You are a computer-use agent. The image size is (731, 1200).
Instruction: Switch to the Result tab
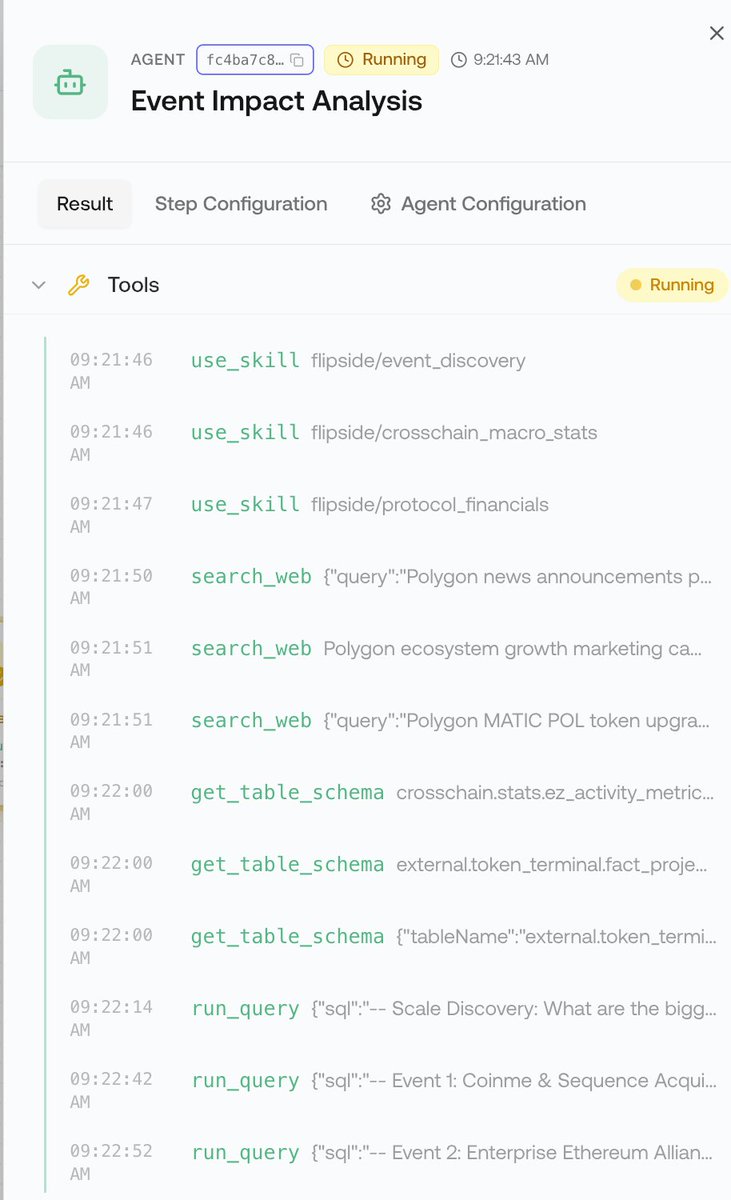(85, 204)
